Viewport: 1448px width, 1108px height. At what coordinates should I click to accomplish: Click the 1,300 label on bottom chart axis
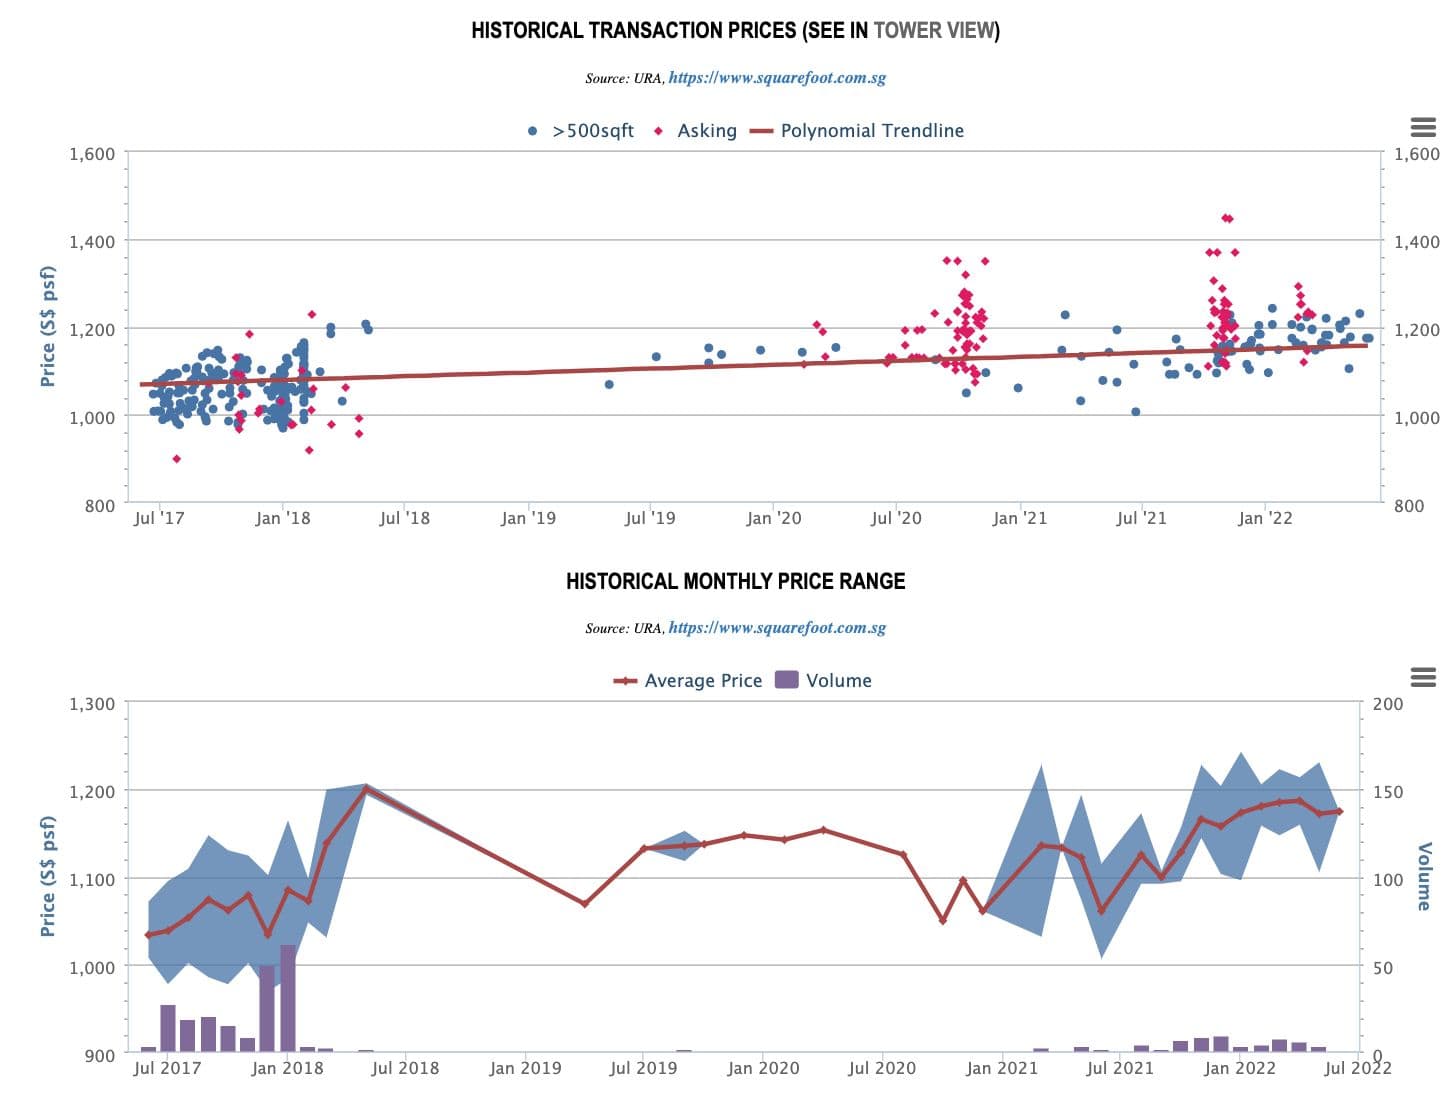(92, 704)
